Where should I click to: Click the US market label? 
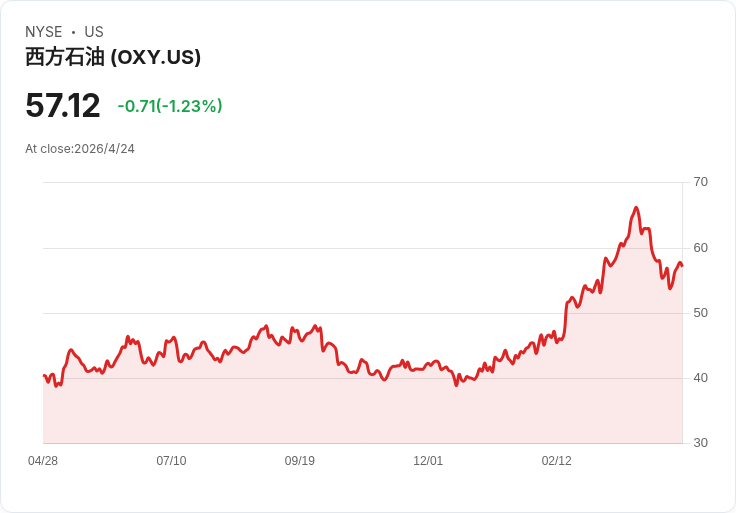click(x=94, y=32)
